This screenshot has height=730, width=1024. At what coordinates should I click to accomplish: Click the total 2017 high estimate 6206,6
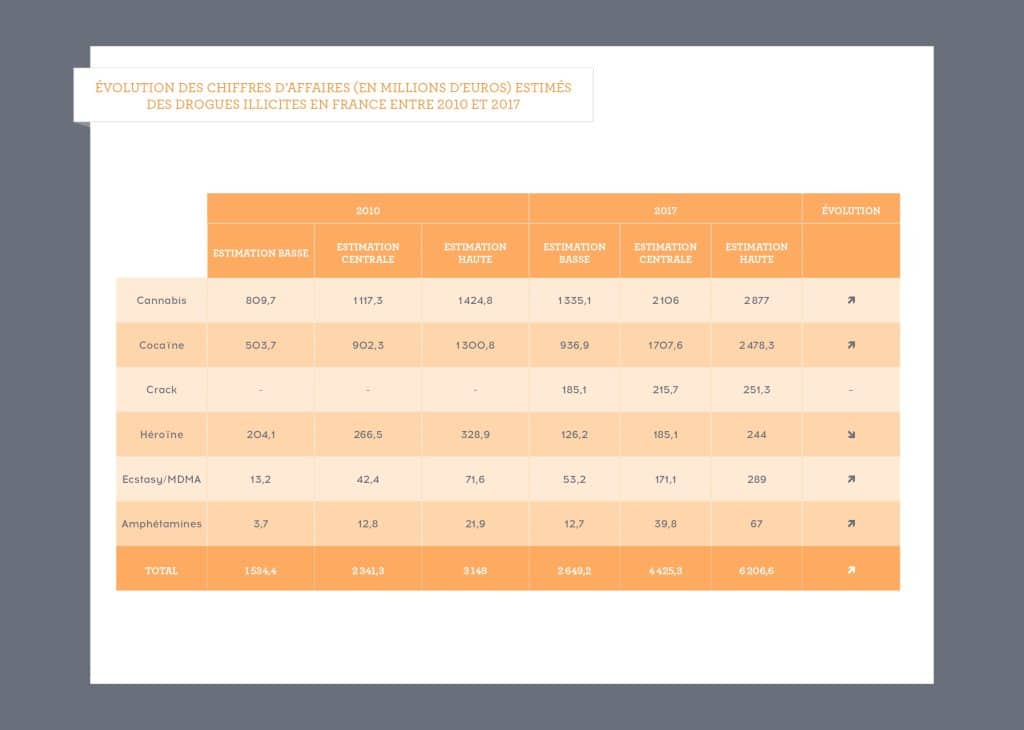(x=756, y=570)
